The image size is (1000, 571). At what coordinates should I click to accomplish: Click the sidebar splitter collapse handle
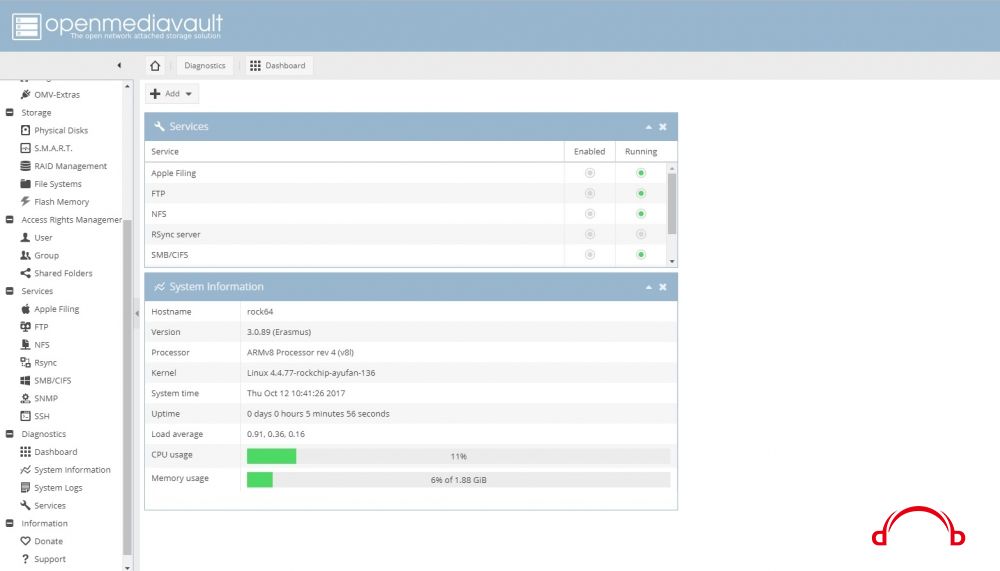click(136, 313)
